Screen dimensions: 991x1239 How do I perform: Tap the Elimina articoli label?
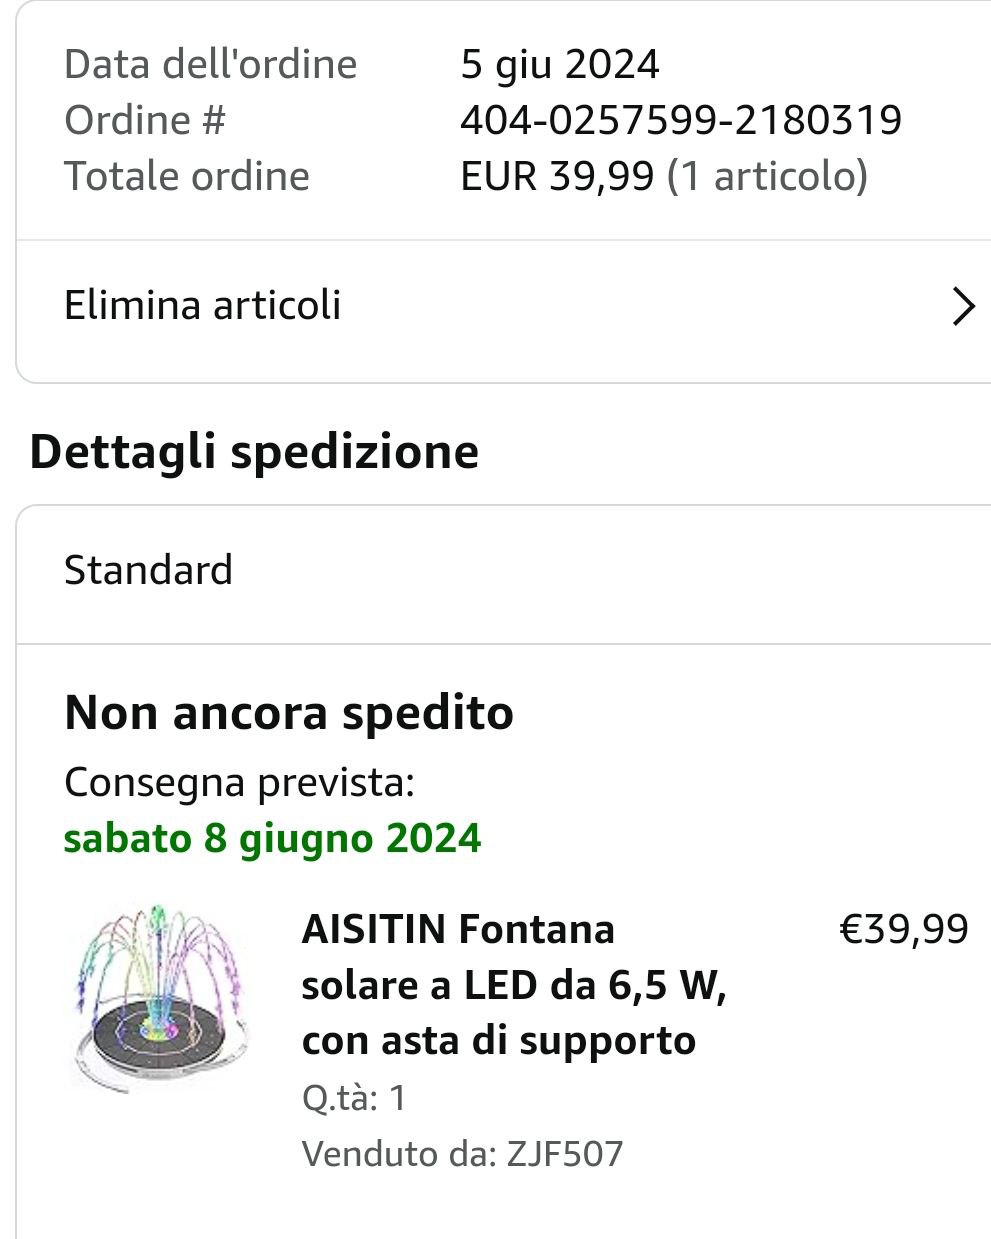click(203, 305)
